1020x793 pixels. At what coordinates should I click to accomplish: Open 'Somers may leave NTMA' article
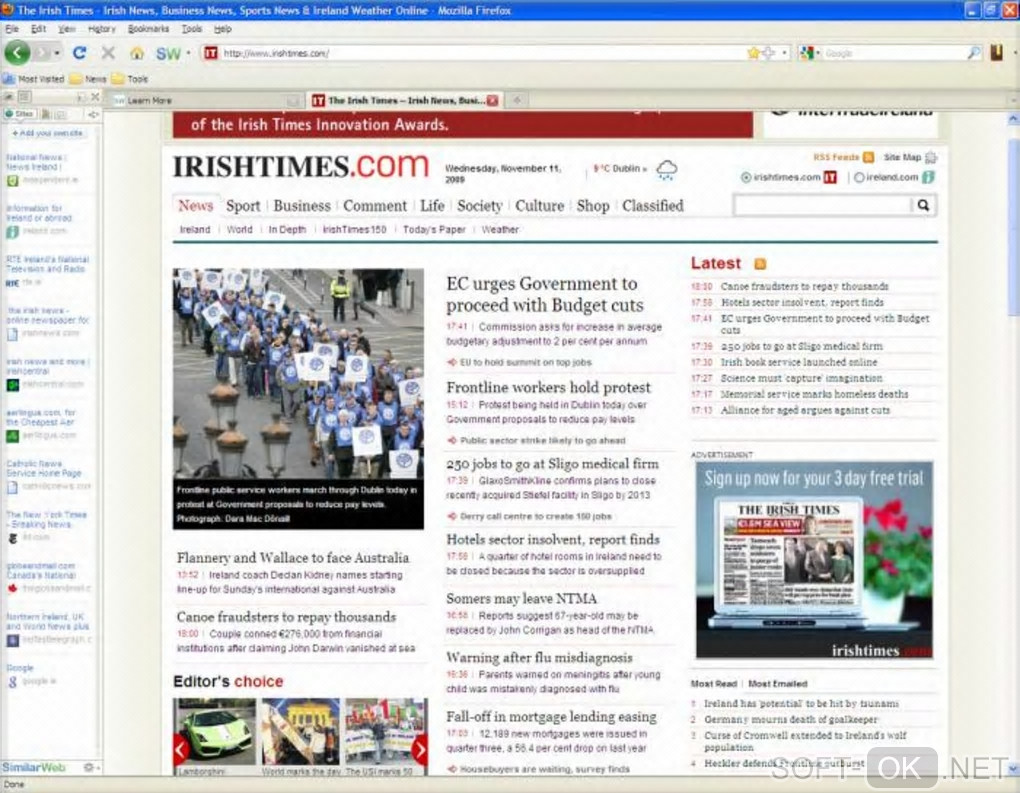coord(522,598)
